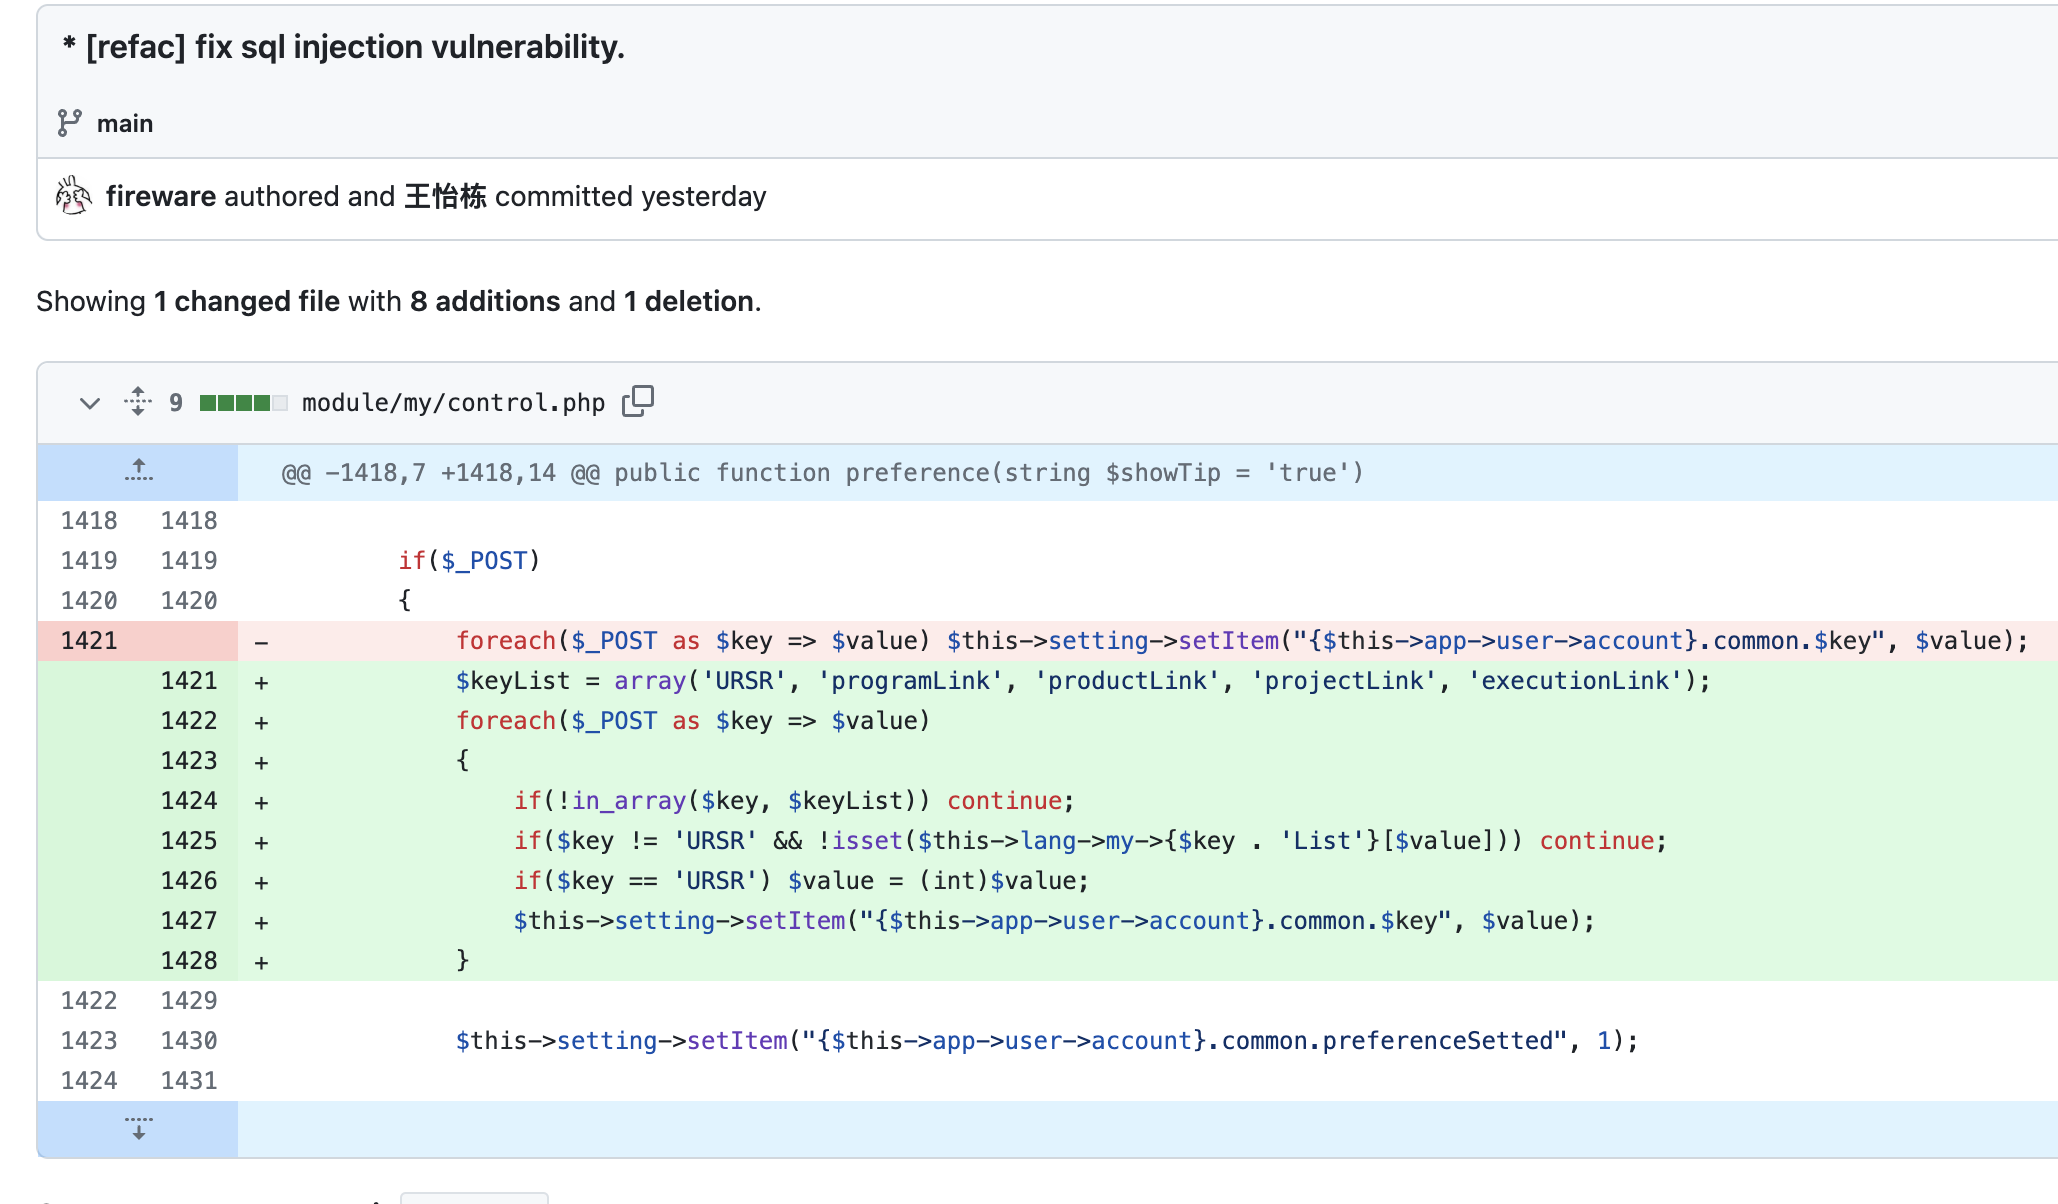Image resolution: width=2058 pixels, height=1204 pixels.
Task: Open committer 王怡栋 profile link
Action: tap(445, 196)
